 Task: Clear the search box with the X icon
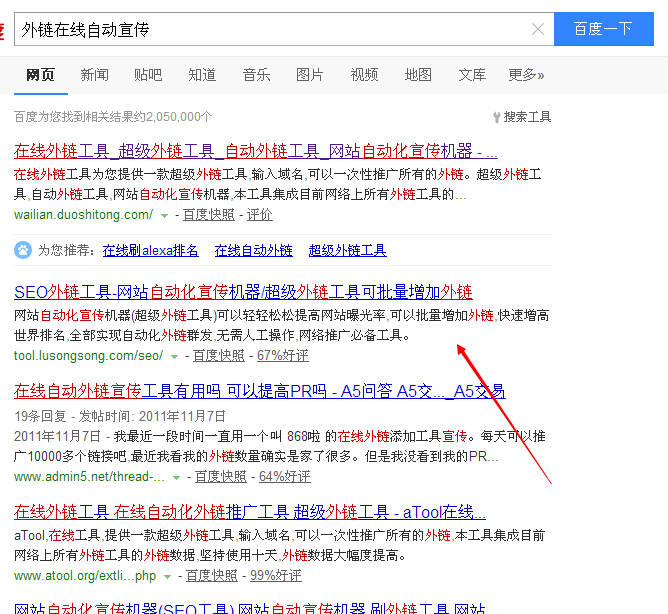pyautogui.click(x=538, y=29)
